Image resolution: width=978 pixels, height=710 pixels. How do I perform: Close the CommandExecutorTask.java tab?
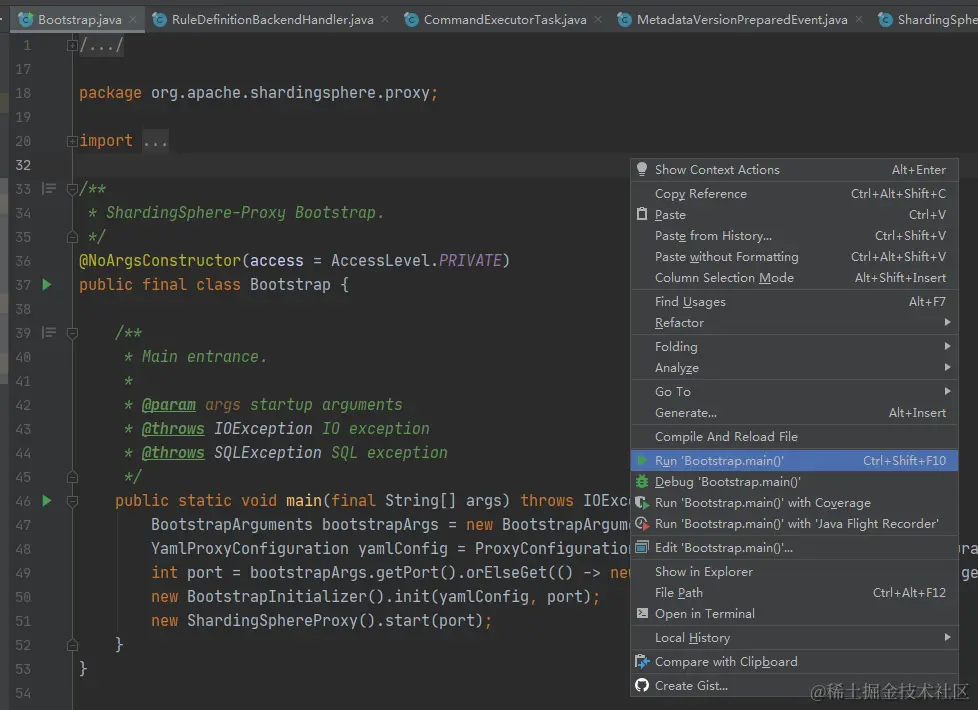click(598, 19)
